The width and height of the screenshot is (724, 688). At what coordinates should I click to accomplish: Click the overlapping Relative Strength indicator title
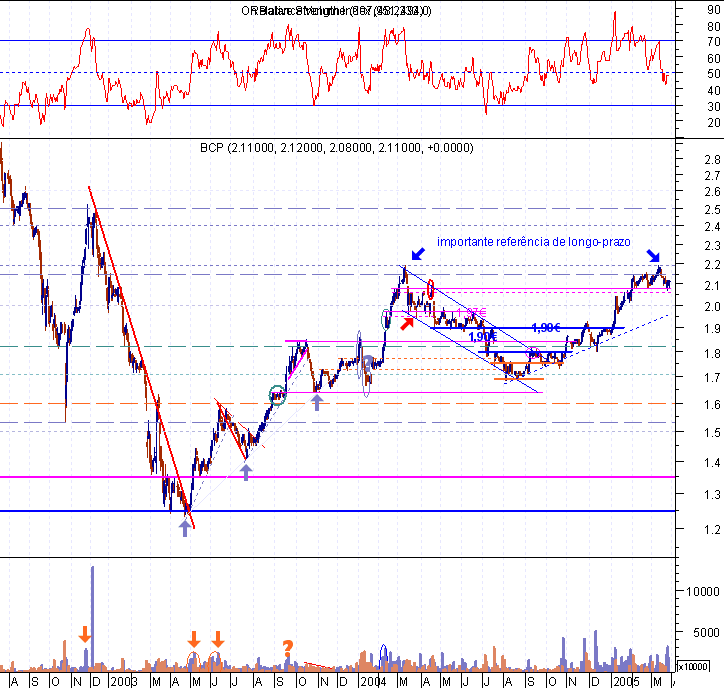click(336, 11)
